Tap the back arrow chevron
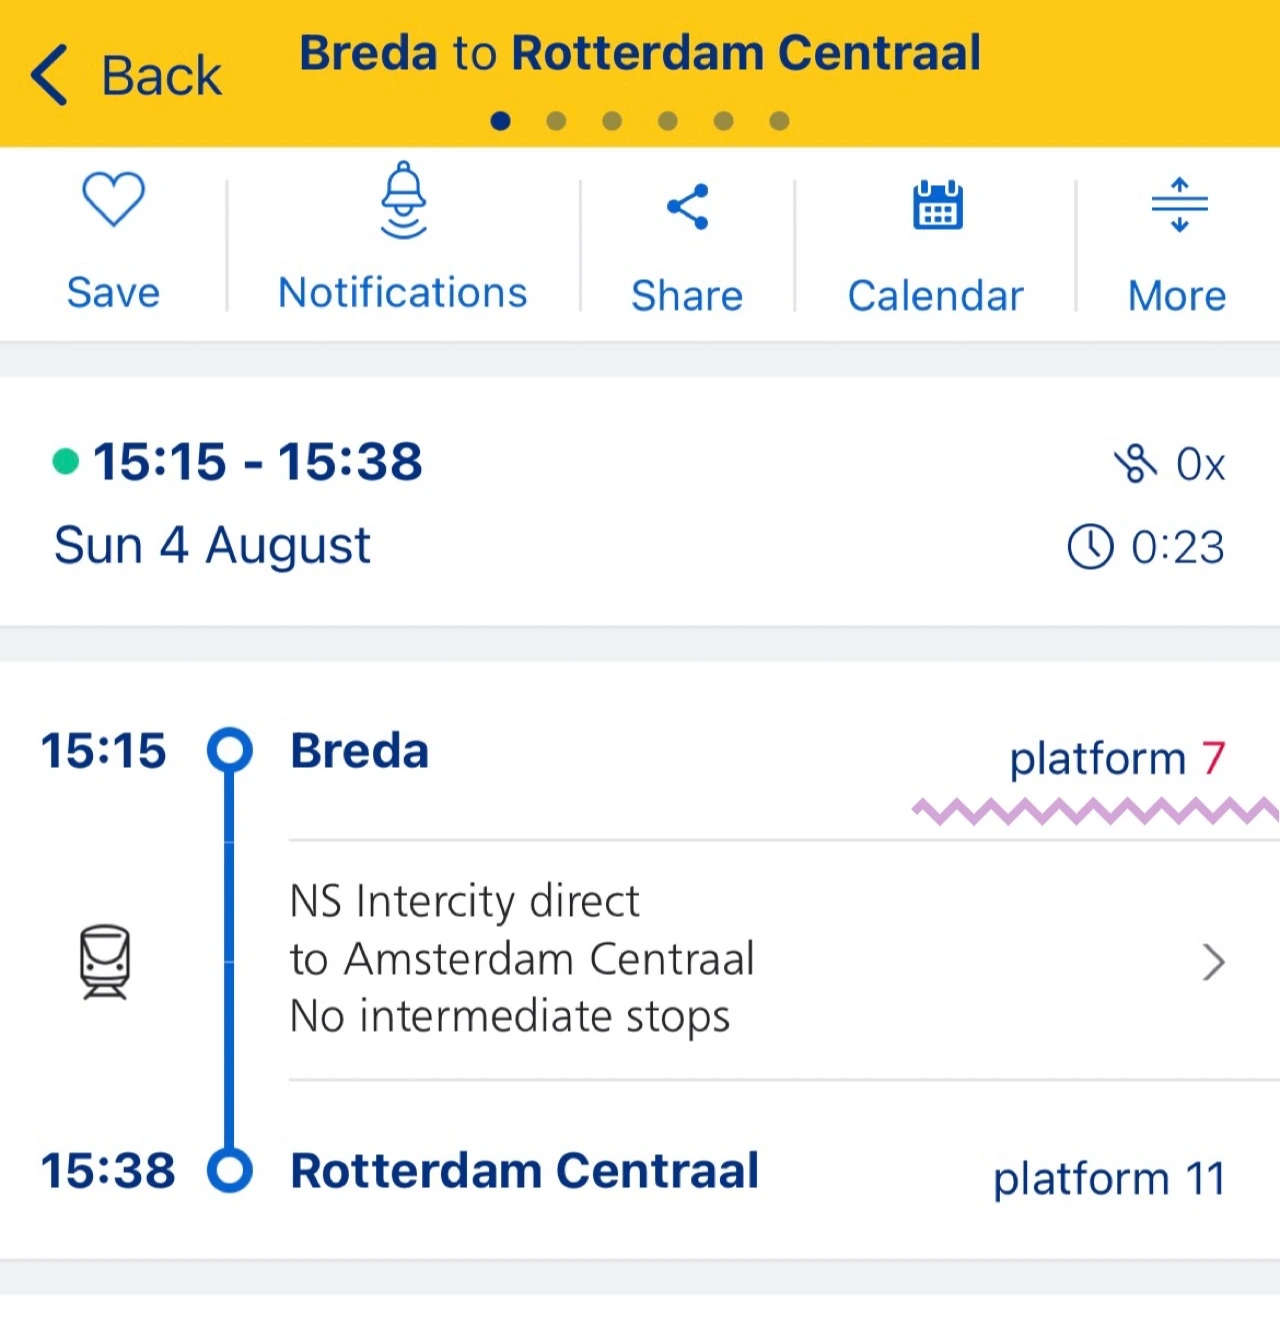The width and height of the screenshot is (1280, 1332). (x=49, y=75)
